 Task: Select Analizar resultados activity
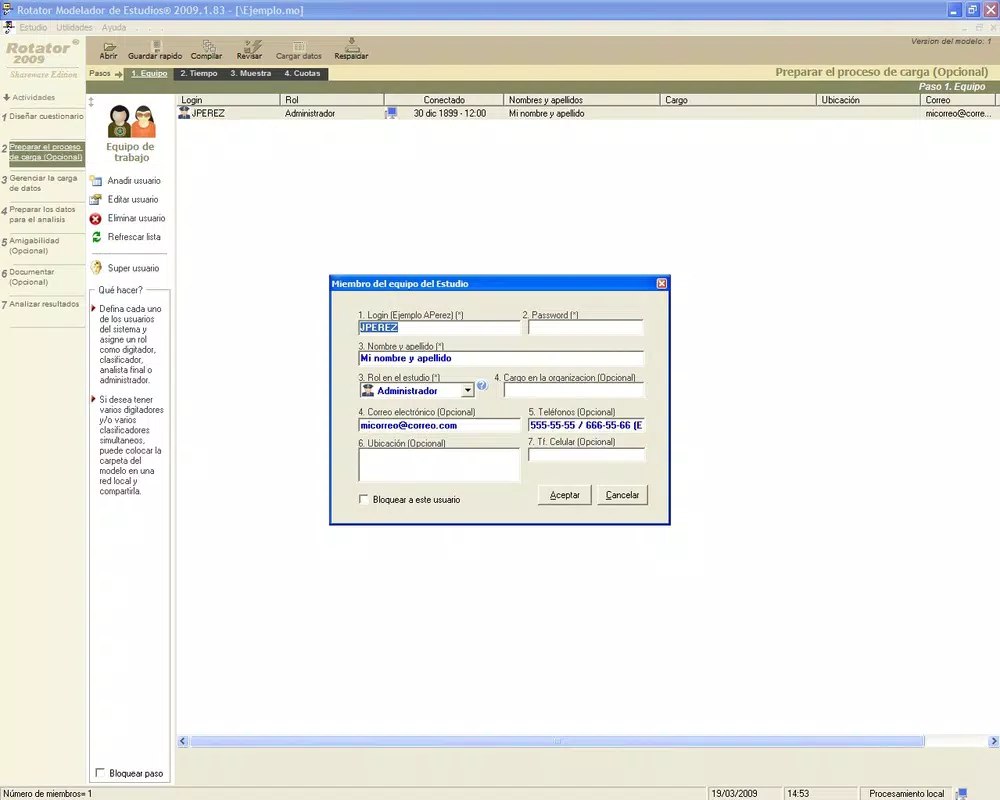pos(44,304)
